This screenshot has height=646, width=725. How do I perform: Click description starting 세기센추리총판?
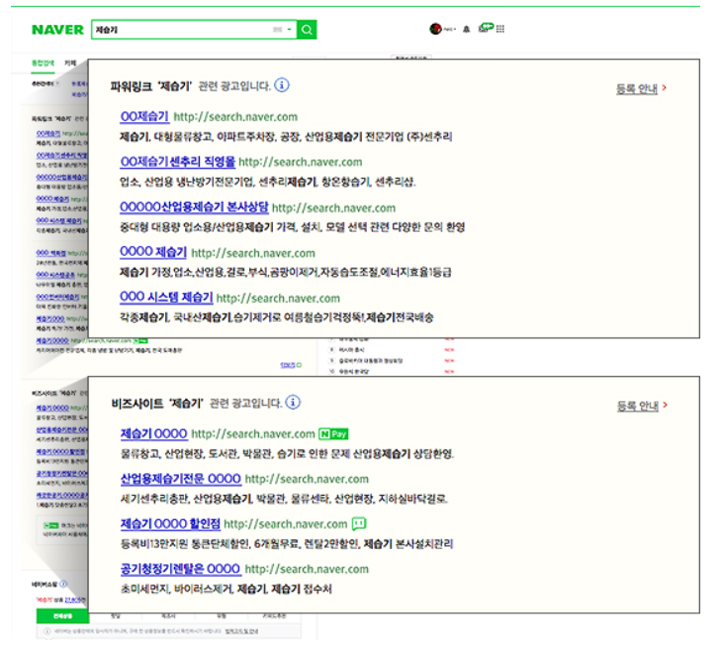click(x=284, y=499)
